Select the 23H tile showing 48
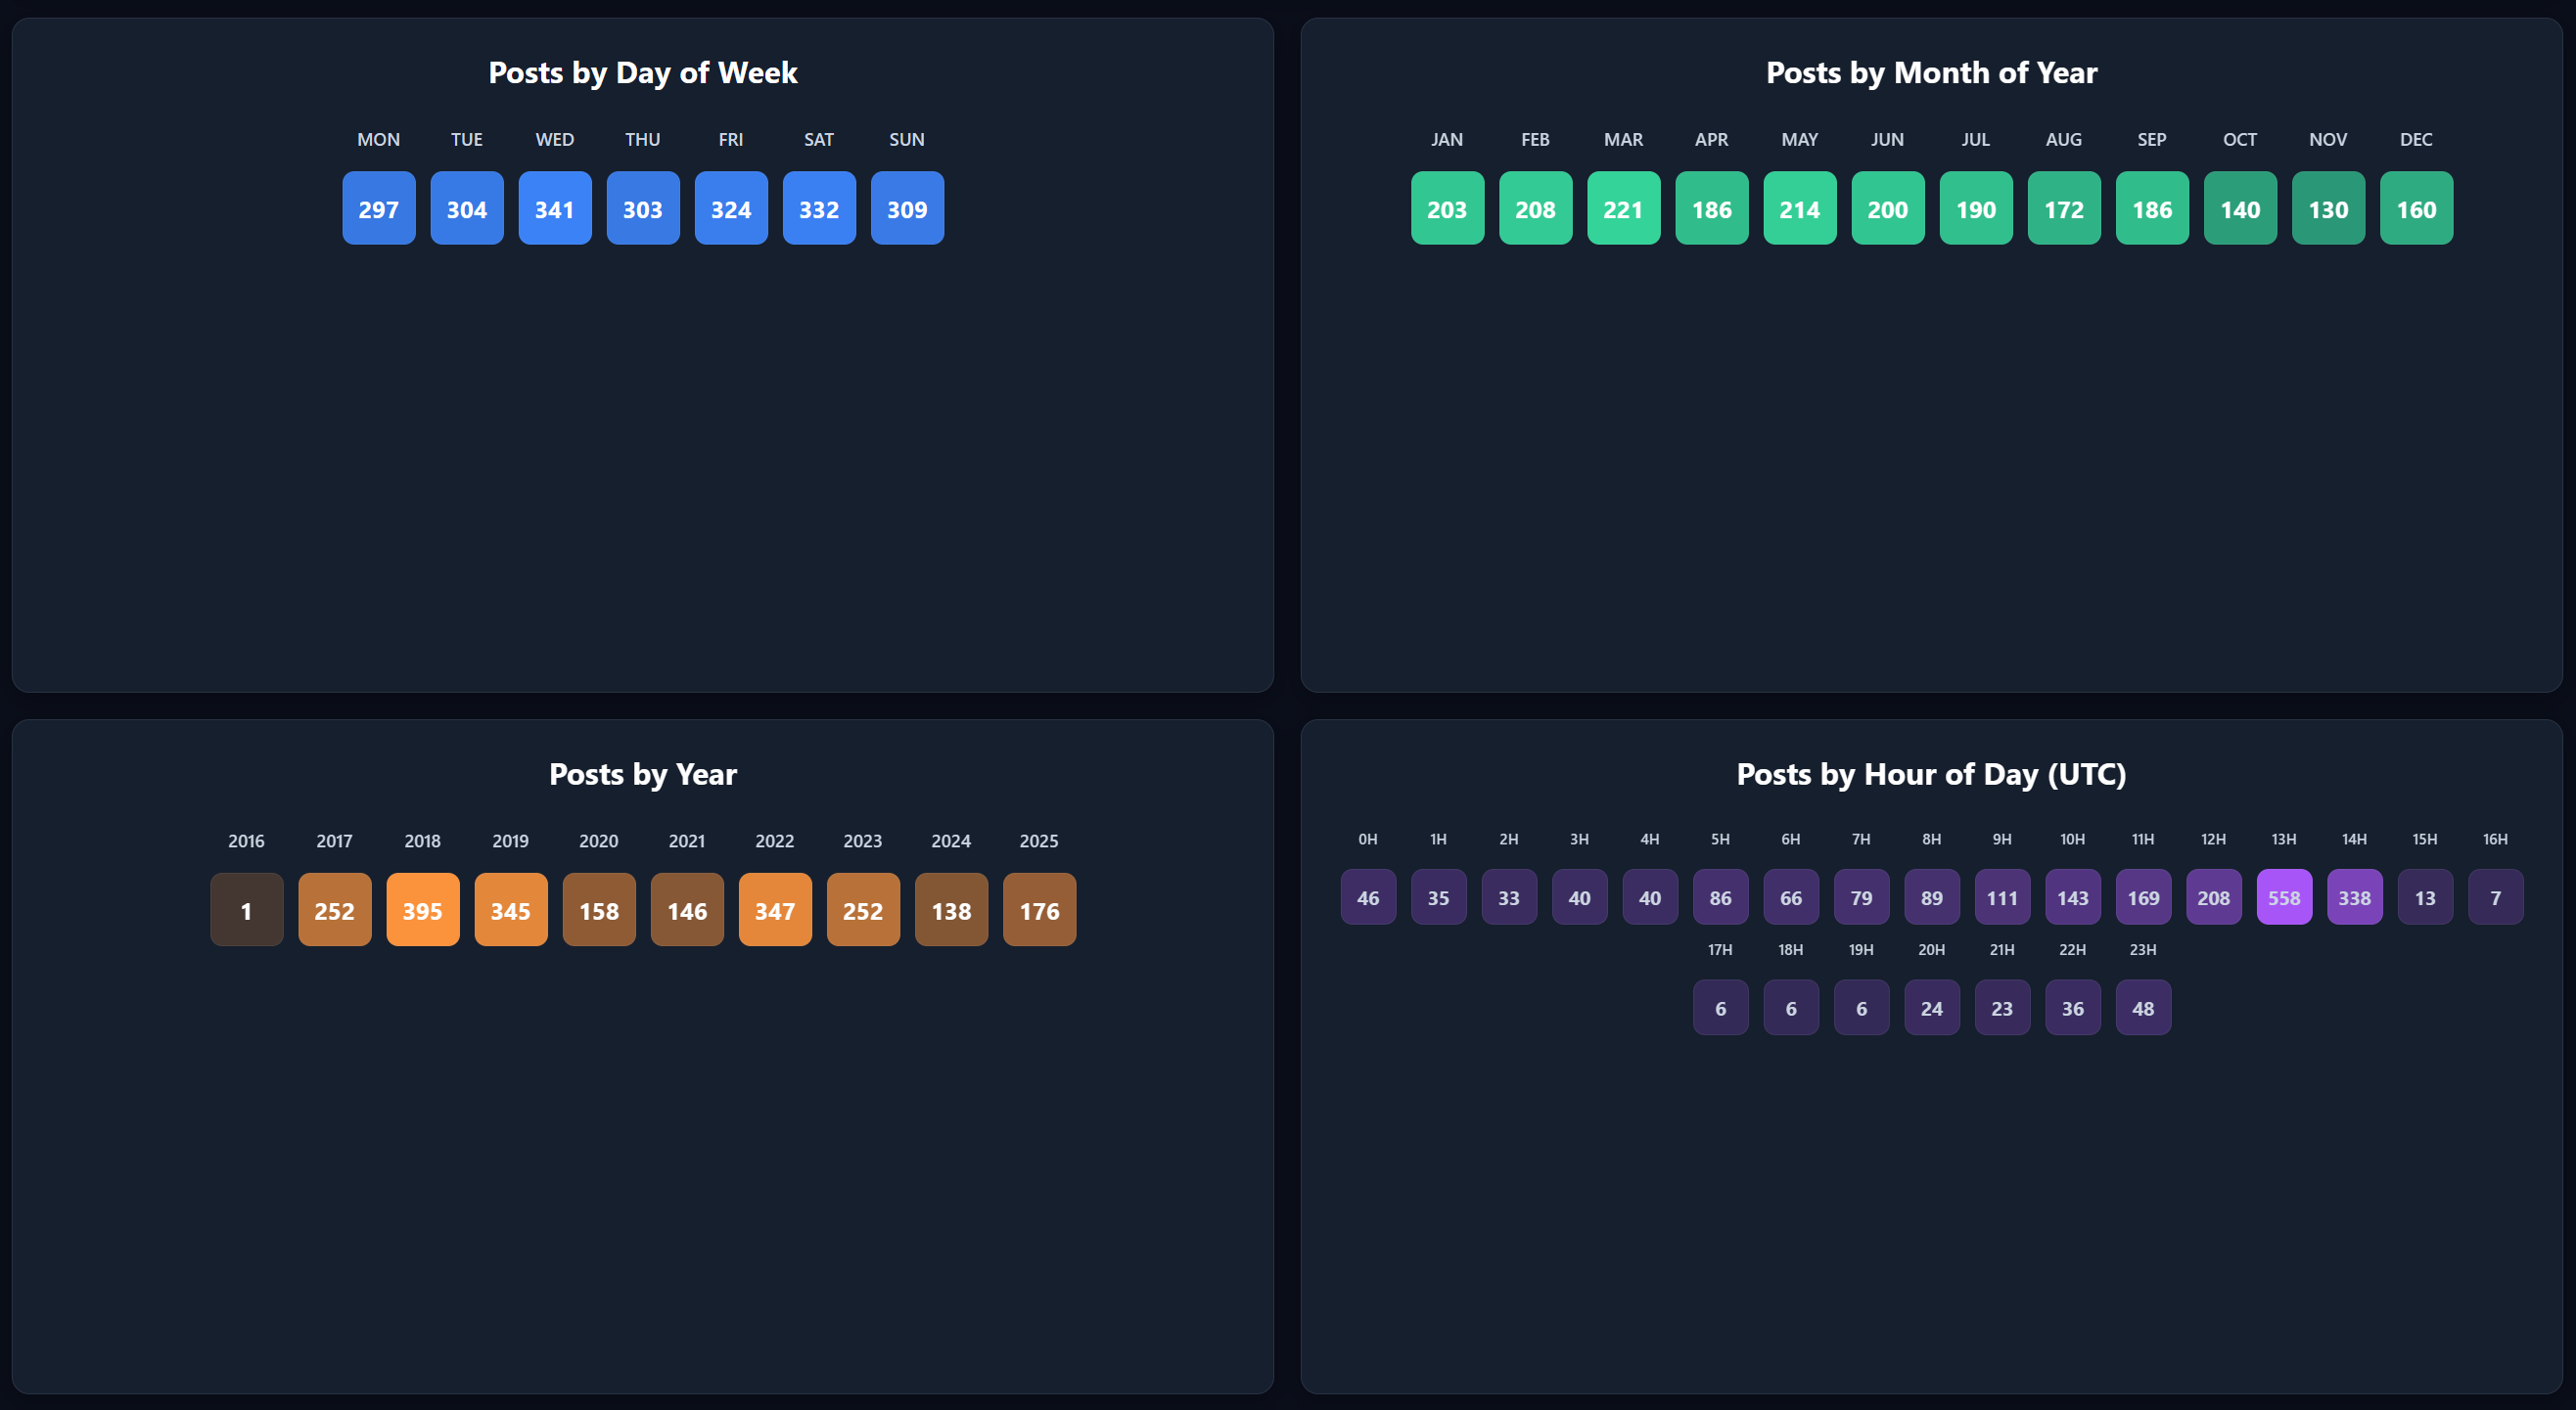This screenshot has width=2576, height=1410. point(2142,1007)
